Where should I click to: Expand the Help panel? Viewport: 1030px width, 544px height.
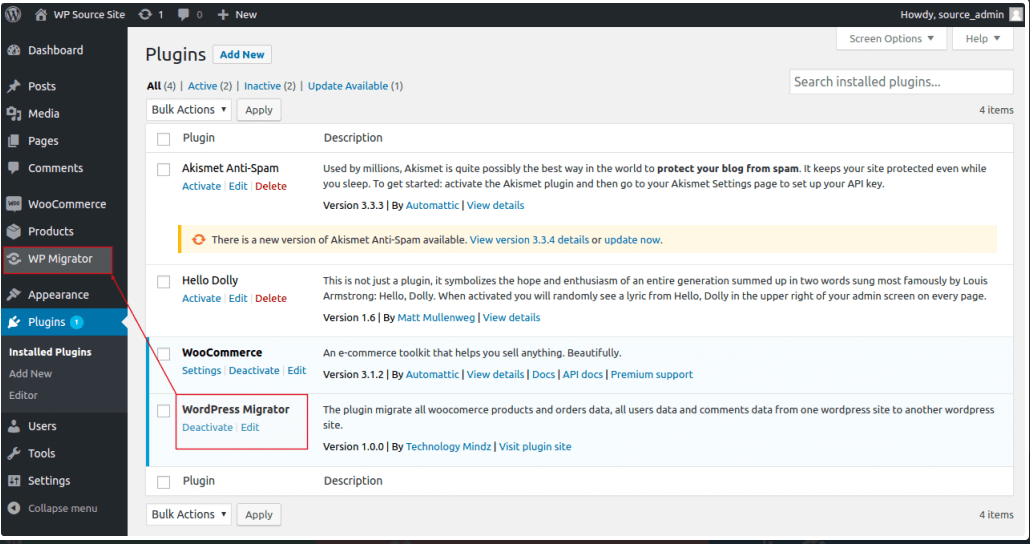[983, 39]
